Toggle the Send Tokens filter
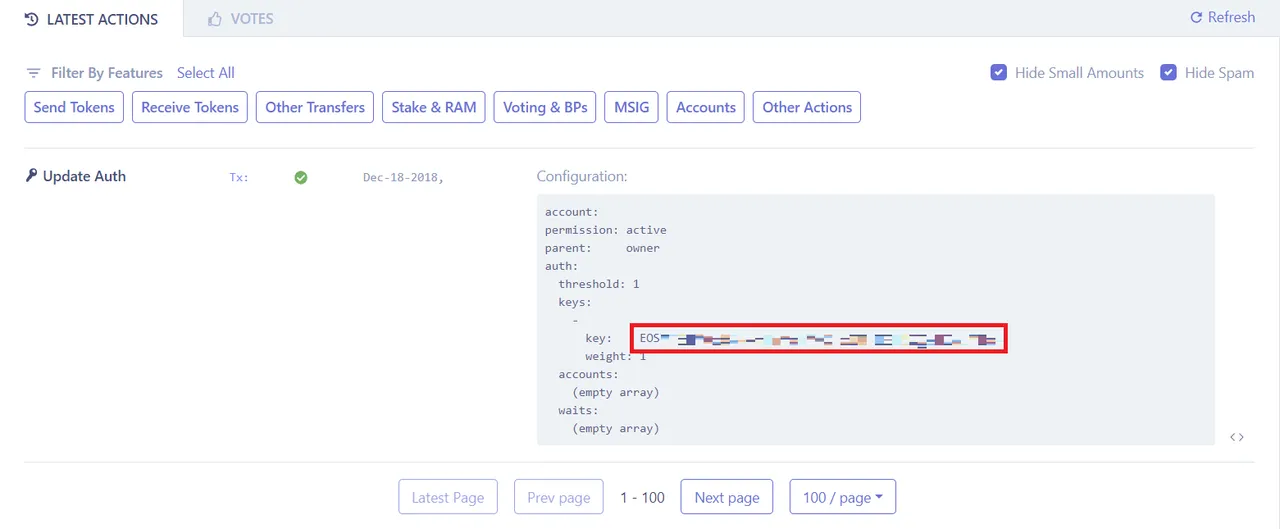1280x529 pixels. [74, 107]
